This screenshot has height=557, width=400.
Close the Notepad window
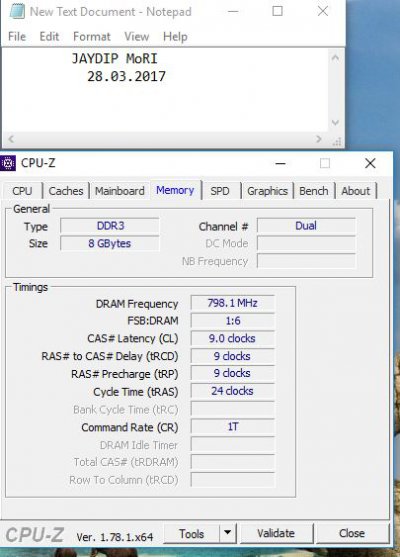click(x=323, y=11)
